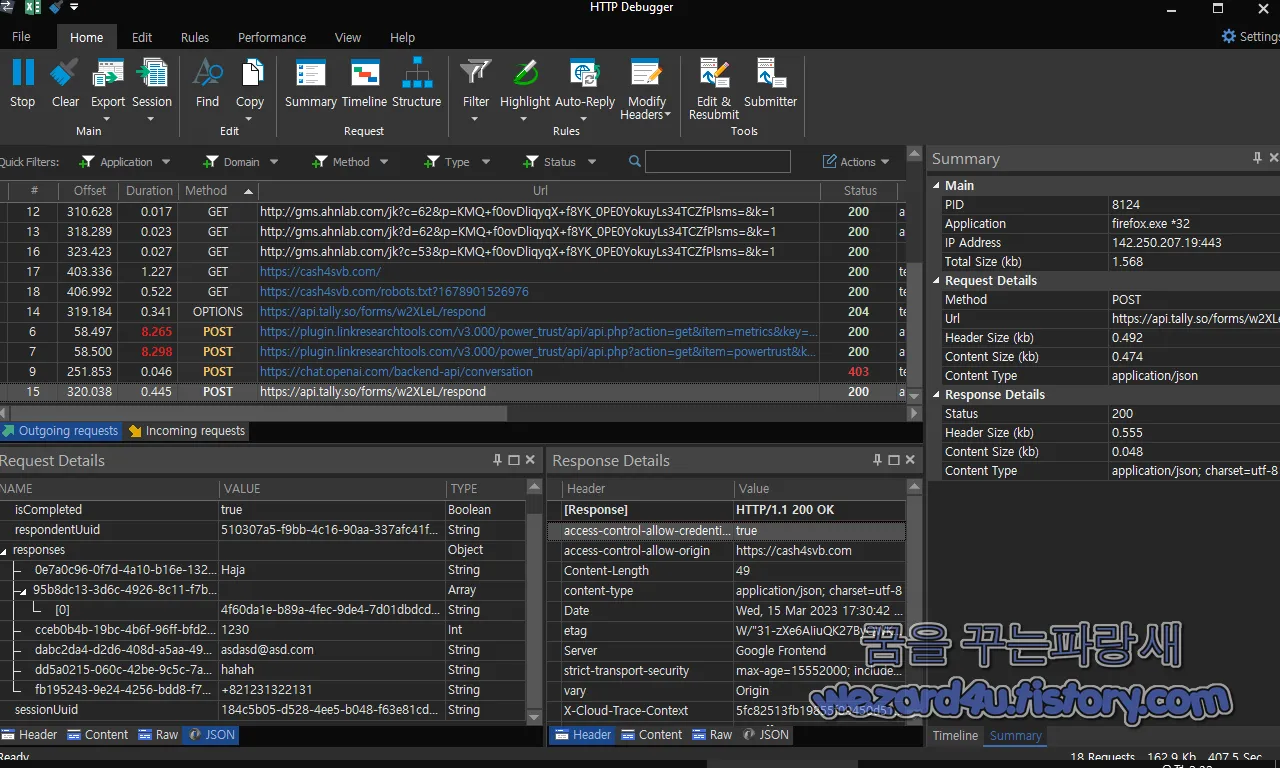Viewport: 1280px width, 768px height.
Task: Open the Actions dropdown
Action: tap(855, 161)
